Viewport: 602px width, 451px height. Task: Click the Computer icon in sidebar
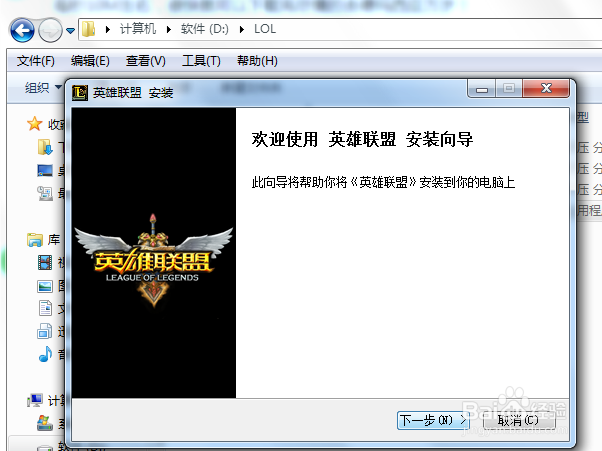[x=35, y=401]
